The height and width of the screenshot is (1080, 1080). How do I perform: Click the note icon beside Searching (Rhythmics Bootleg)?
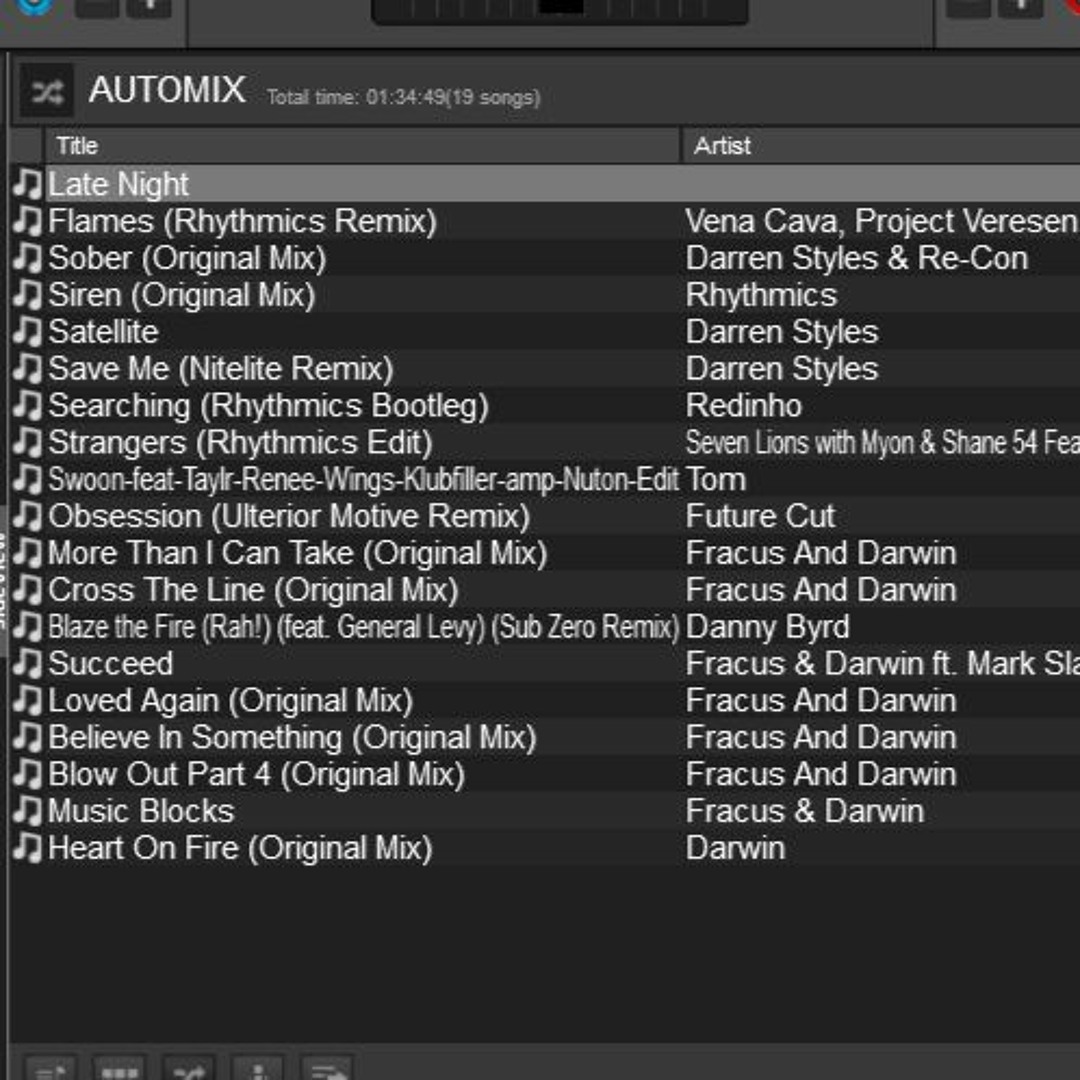(x=28, y=405)
